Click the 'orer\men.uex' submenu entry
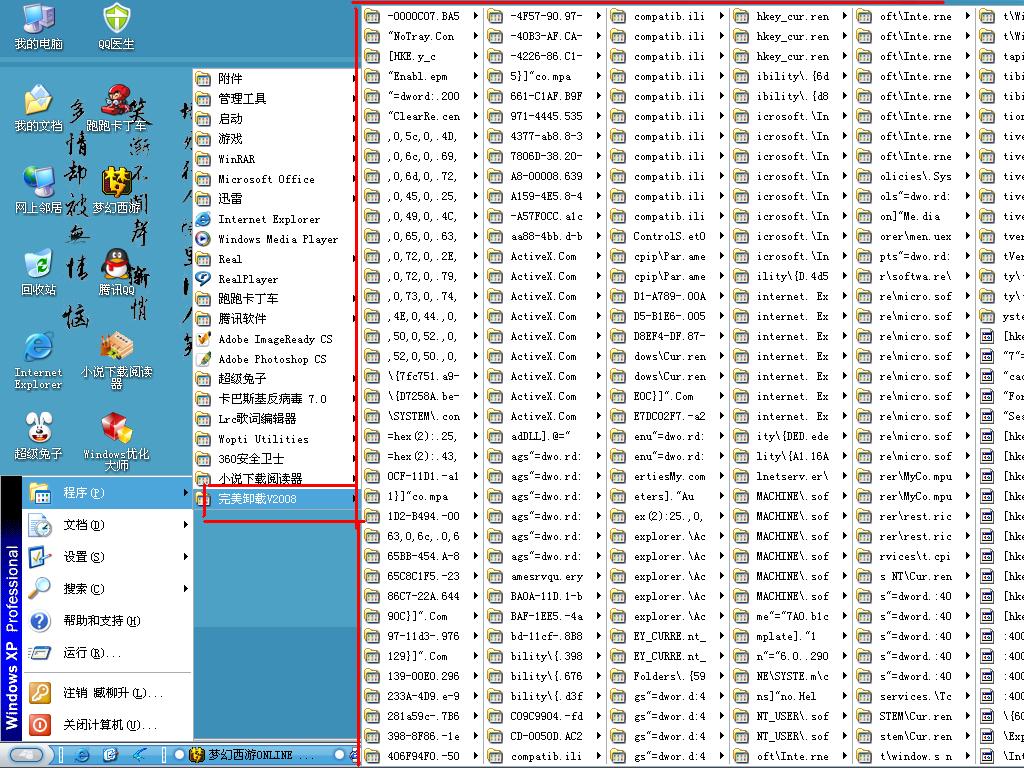 coord(914,236)
